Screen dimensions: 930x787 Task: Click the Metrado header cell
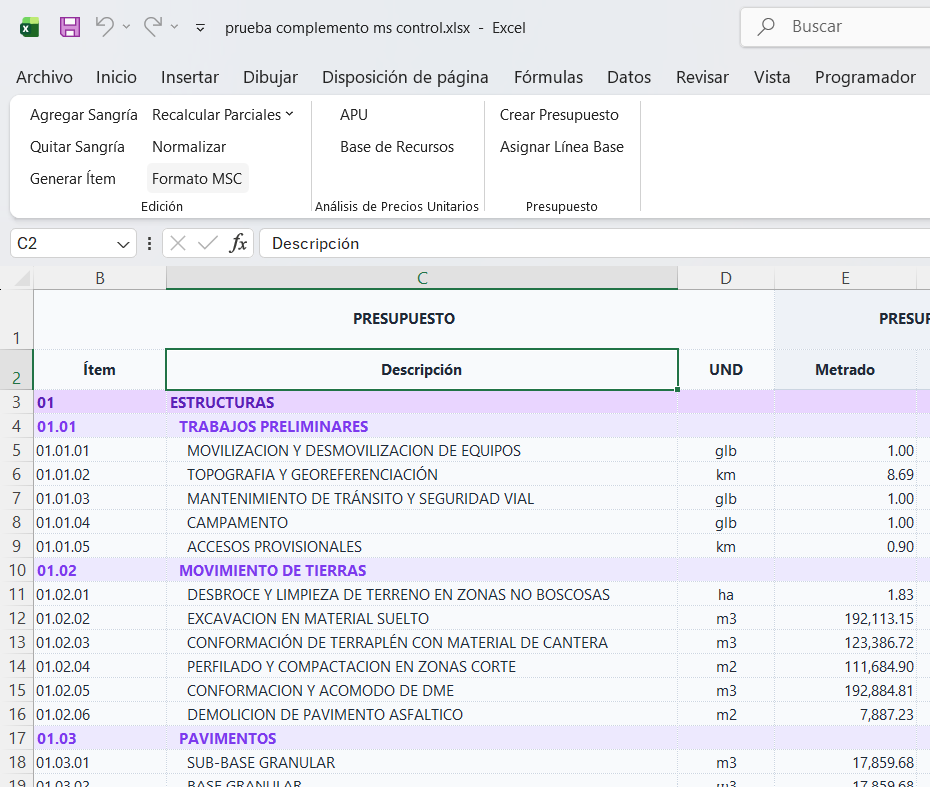coord(845,369)
